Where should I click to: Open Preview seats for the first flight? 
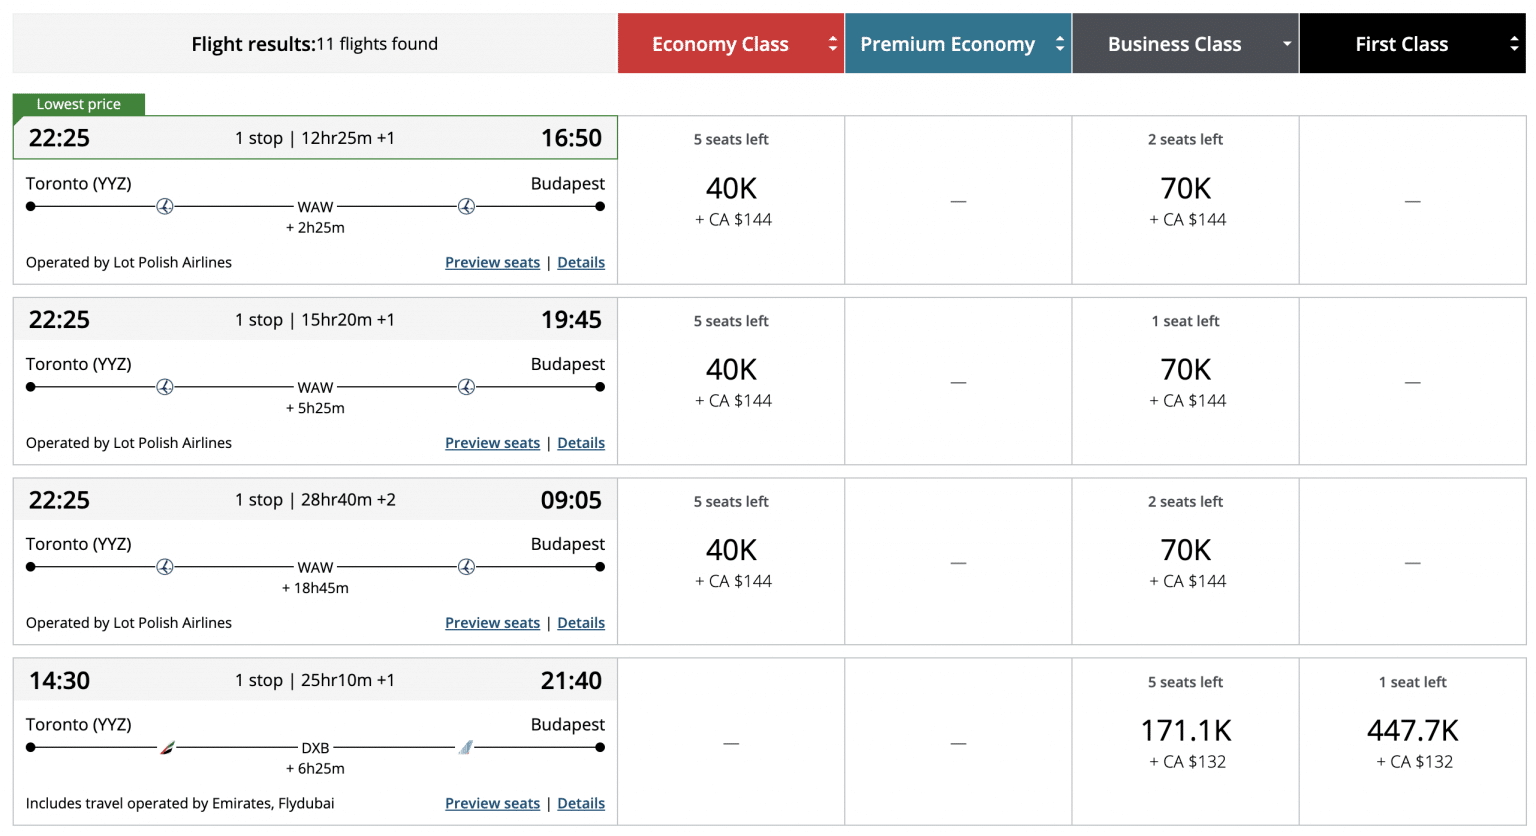(492, 262)
